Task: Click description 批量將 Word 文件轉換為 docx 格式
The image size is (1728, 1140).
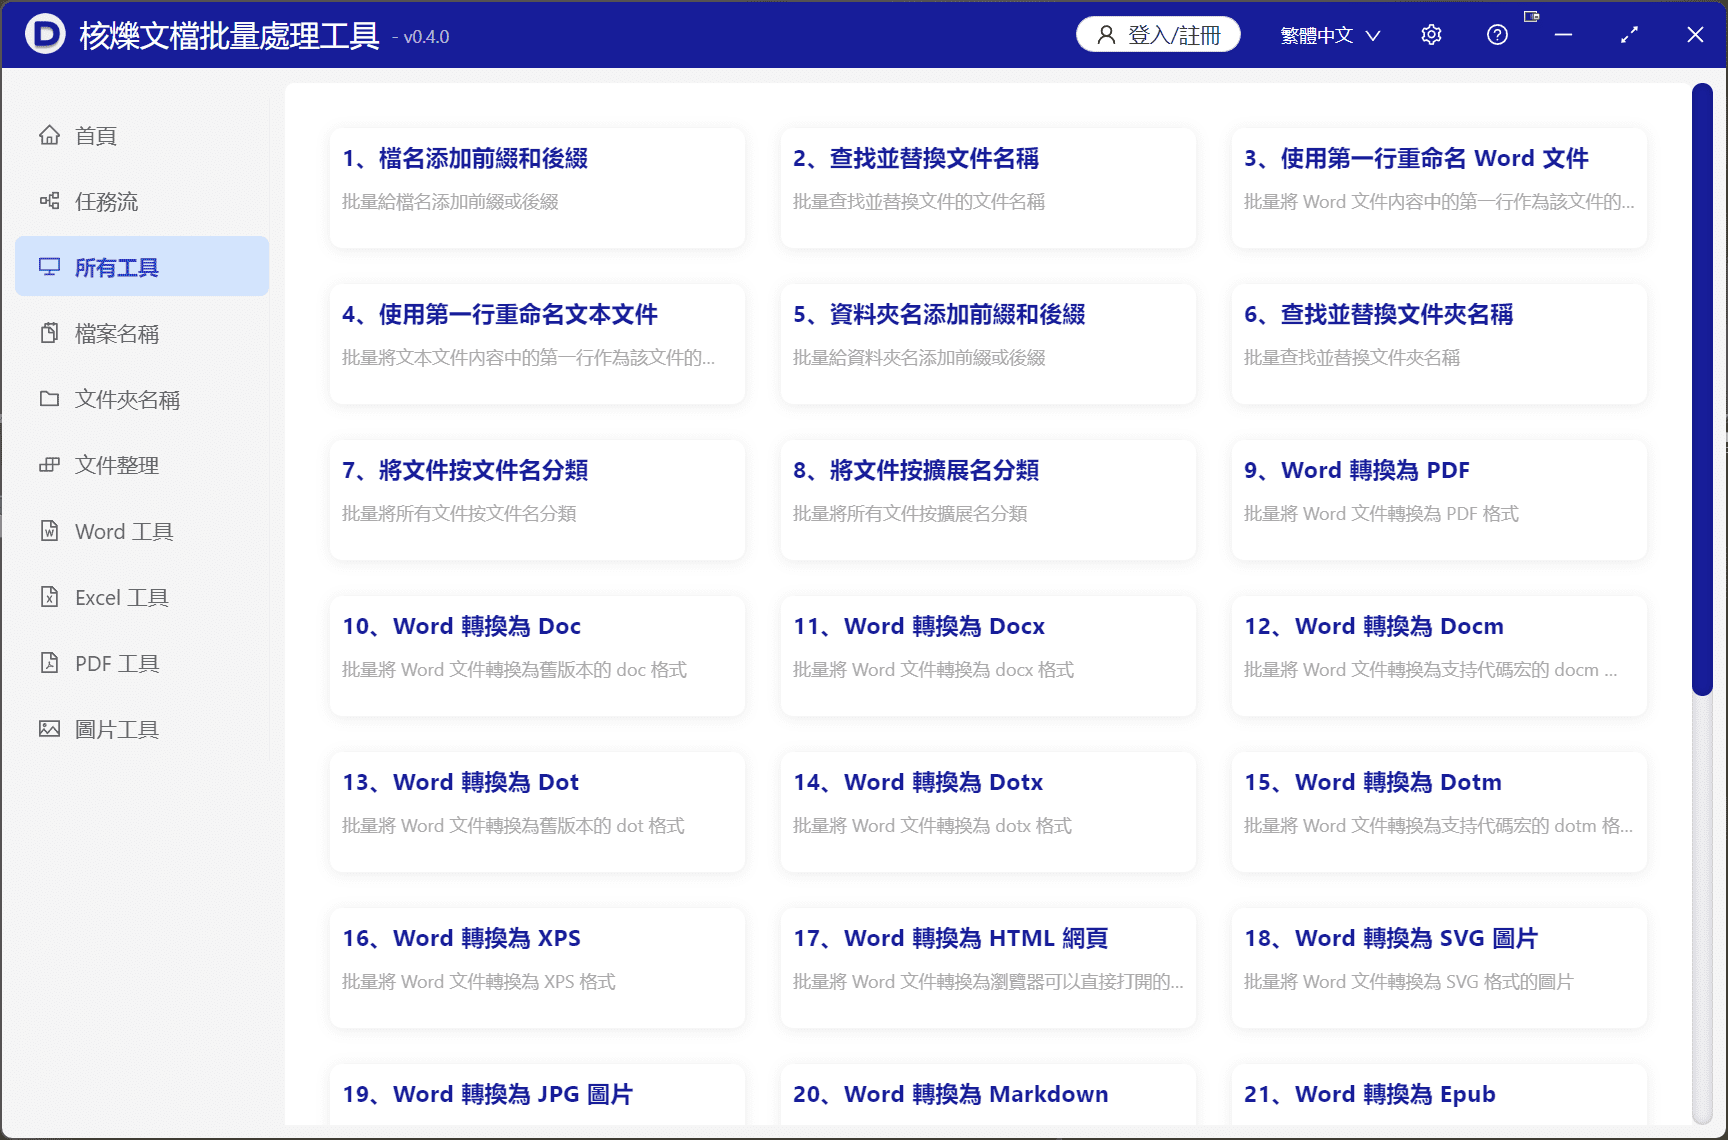Action: 933,670
